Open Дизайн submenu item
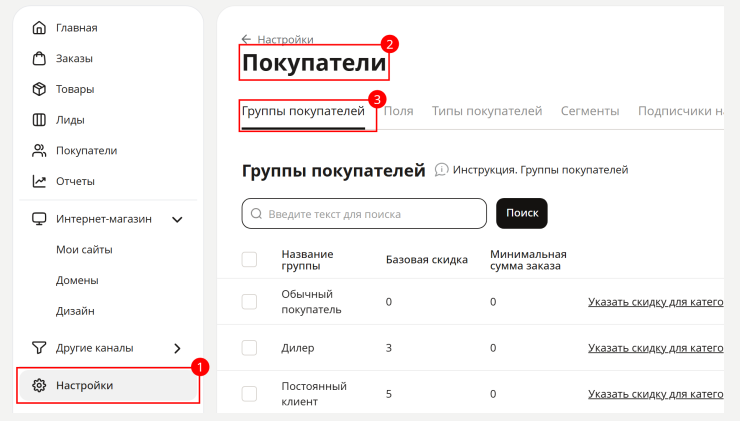The width and height of the screenshot is (740, 421). pyautogui.click(x=75, y=311)
